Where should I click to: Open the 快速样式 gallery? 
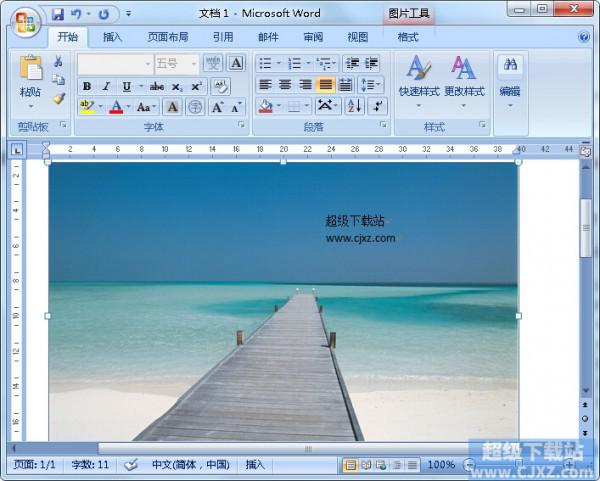(419, 82)
